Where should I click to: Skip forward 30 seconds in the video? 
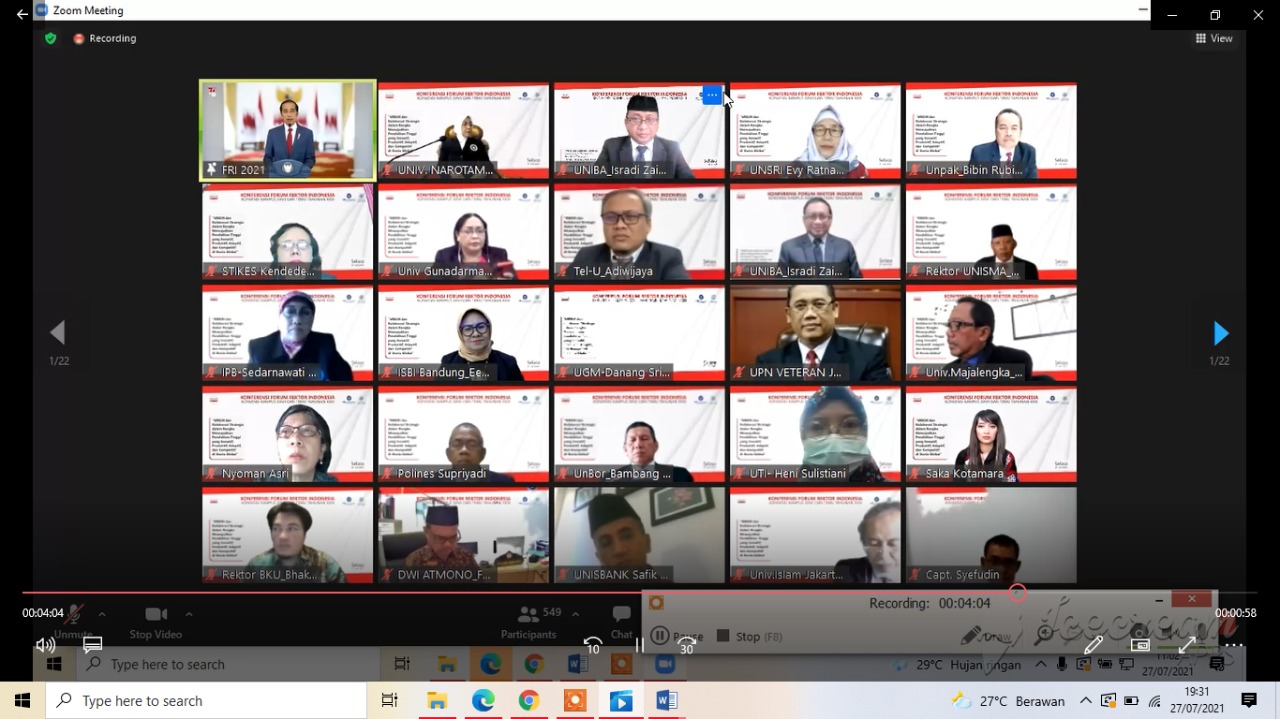(686, 645)
